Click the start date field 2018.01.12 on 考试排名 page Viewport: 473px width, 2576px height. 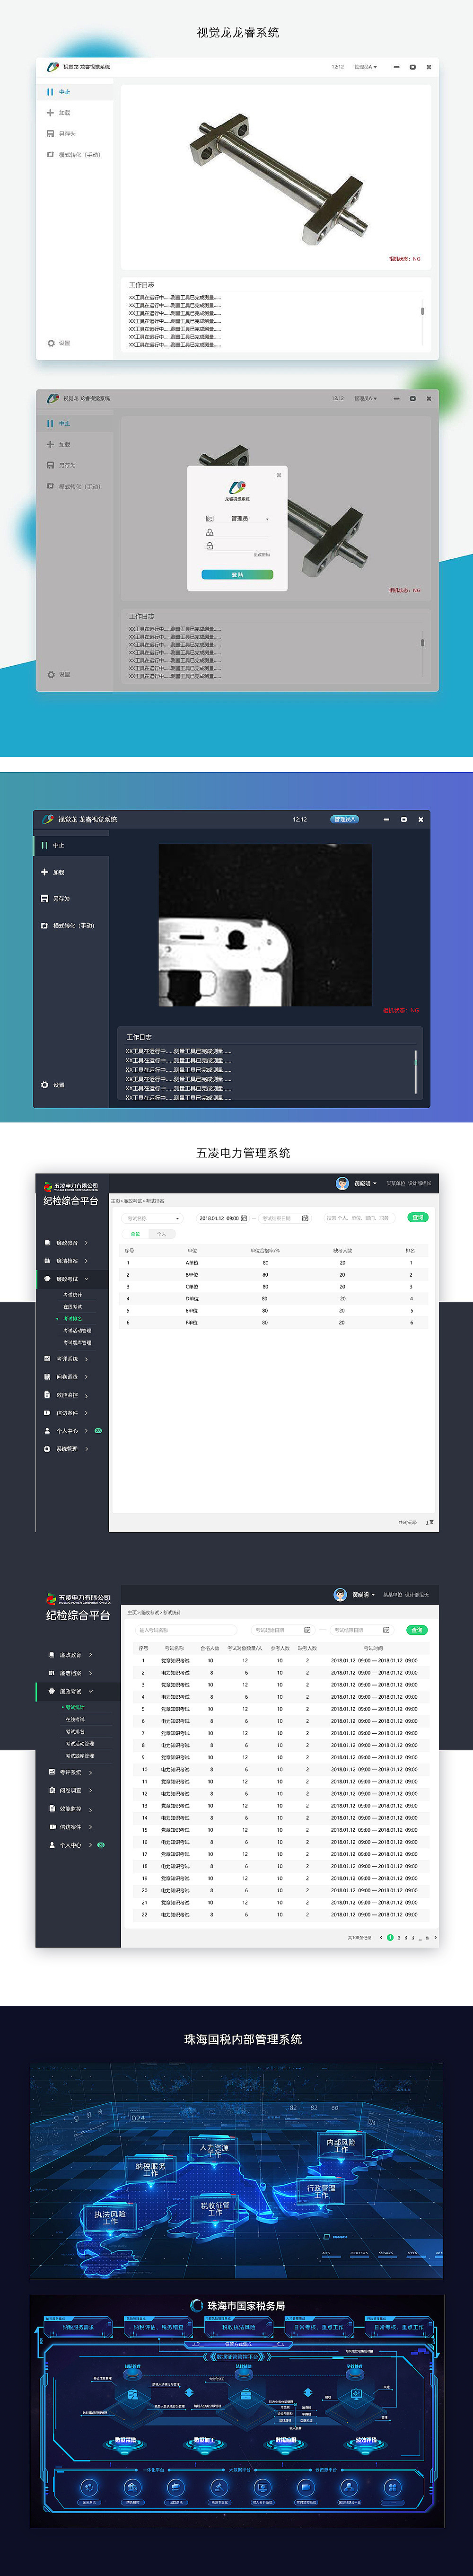[x=222, y=1218]
